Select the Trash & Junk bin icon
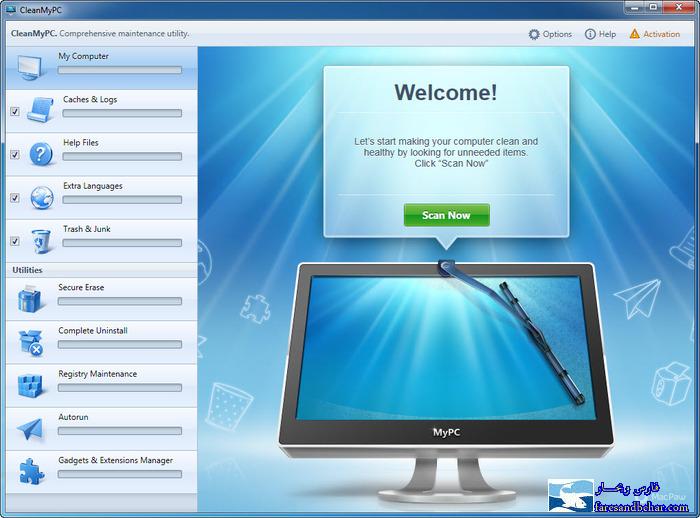This screenshot has width=700, height=518. point(41,240)
